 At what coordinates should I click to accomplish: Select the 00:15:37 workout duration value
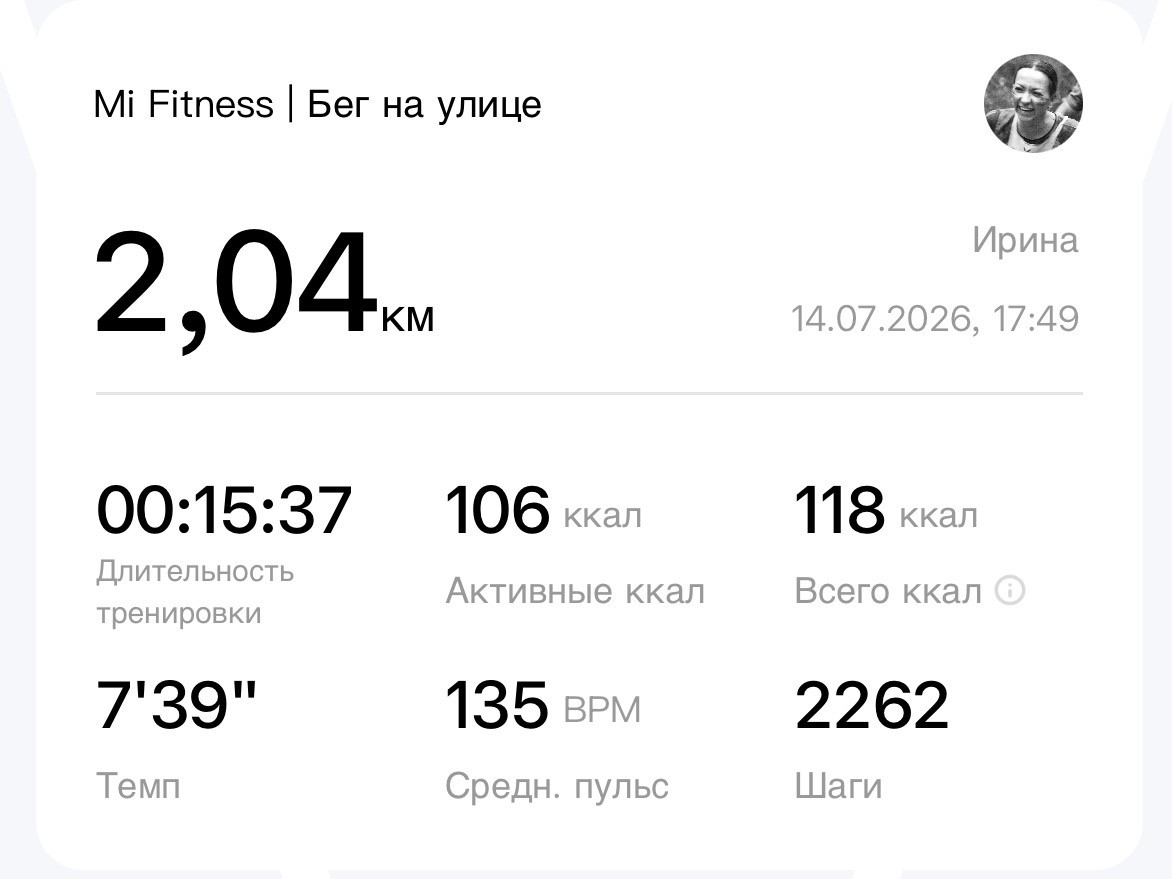click(224, 511)
